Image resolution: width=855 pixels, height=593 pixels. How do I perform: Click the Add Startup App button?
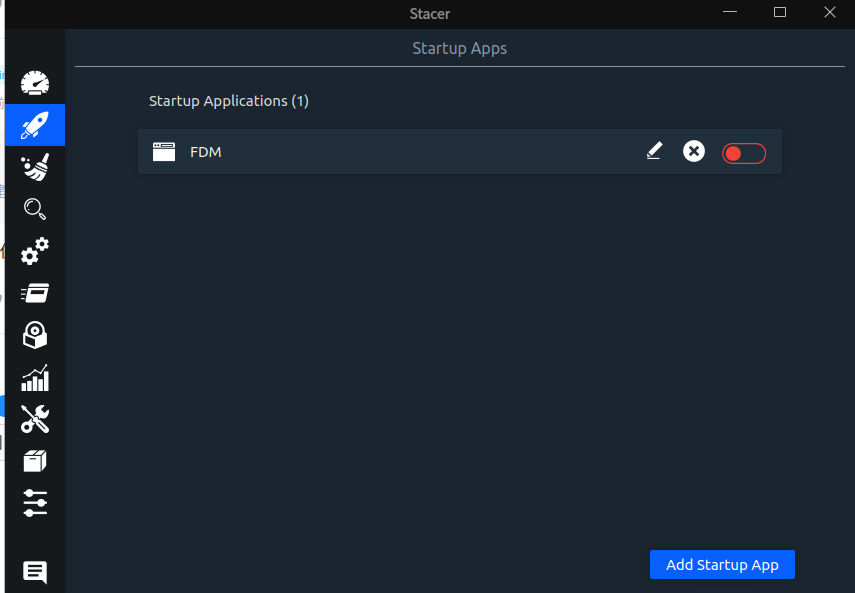pyautogui.click(x=722, y=565)
